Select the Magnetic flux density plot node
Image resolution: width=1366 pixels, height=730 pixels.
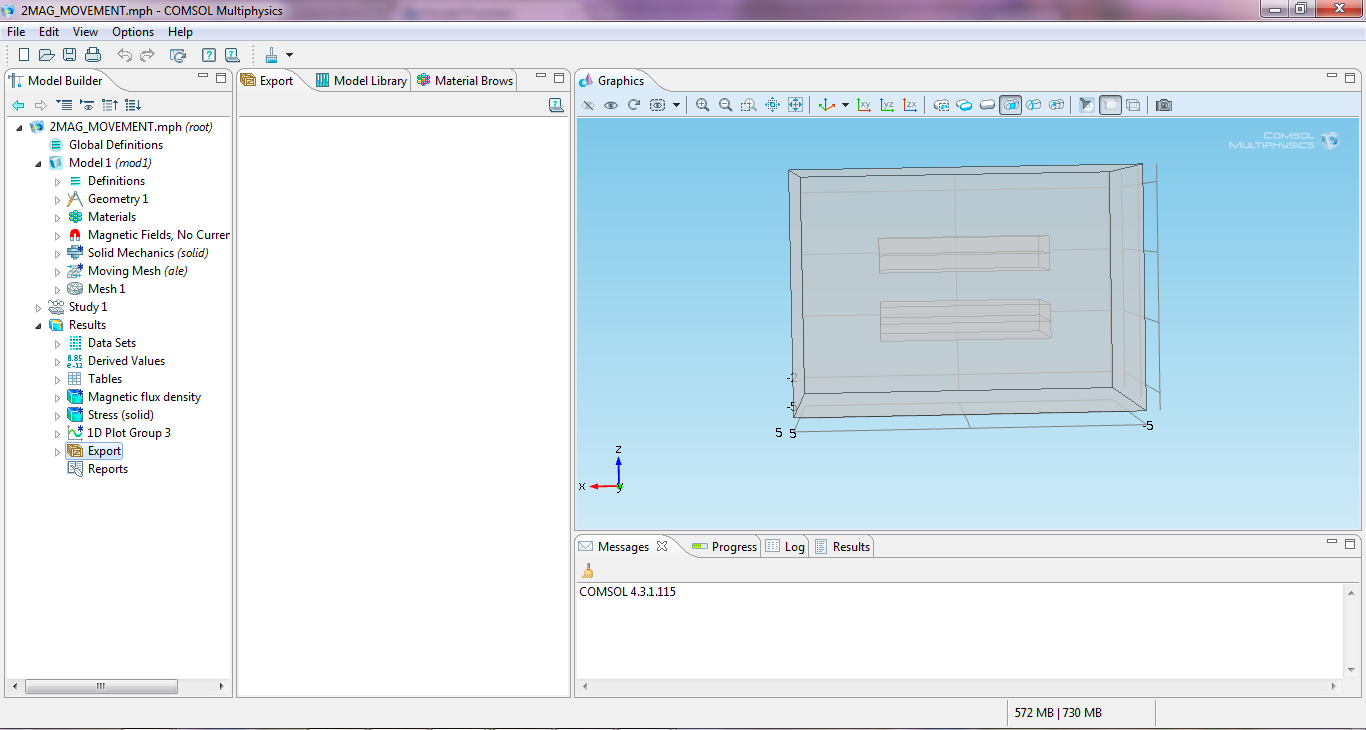(144, 397)
